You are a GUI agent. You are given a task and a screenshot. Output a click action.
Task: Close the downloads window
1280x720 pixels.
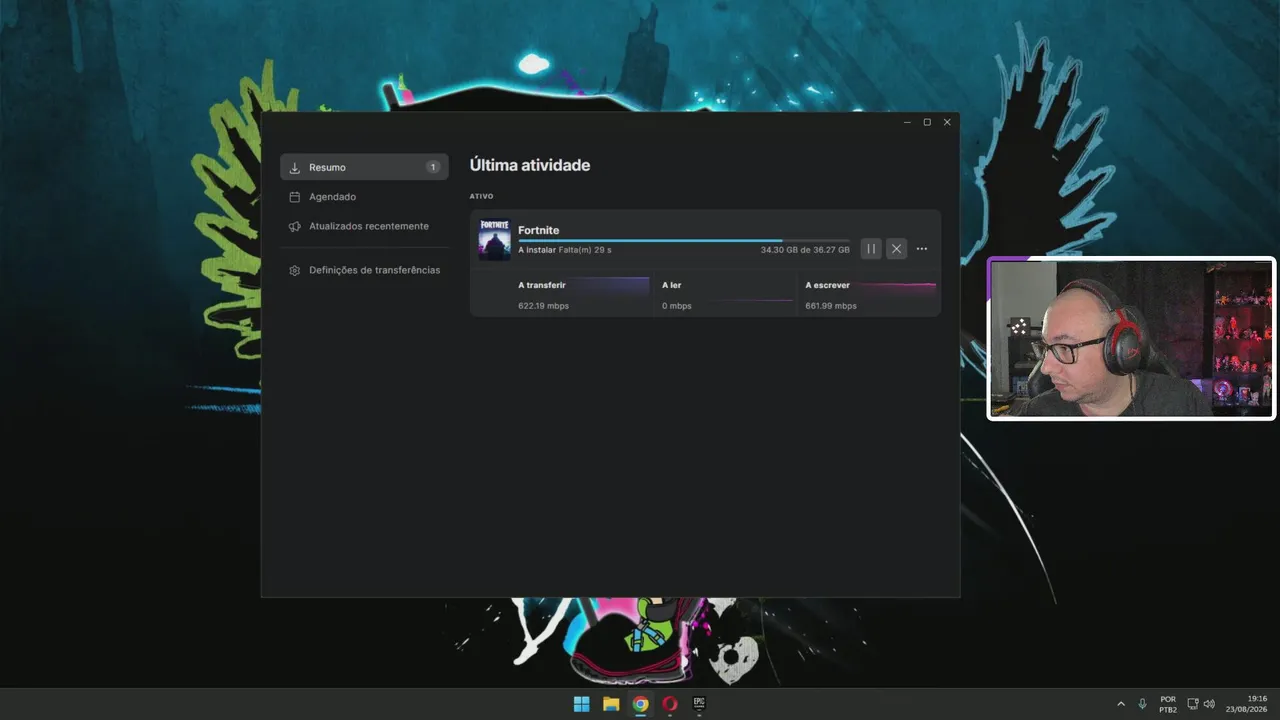947,122
